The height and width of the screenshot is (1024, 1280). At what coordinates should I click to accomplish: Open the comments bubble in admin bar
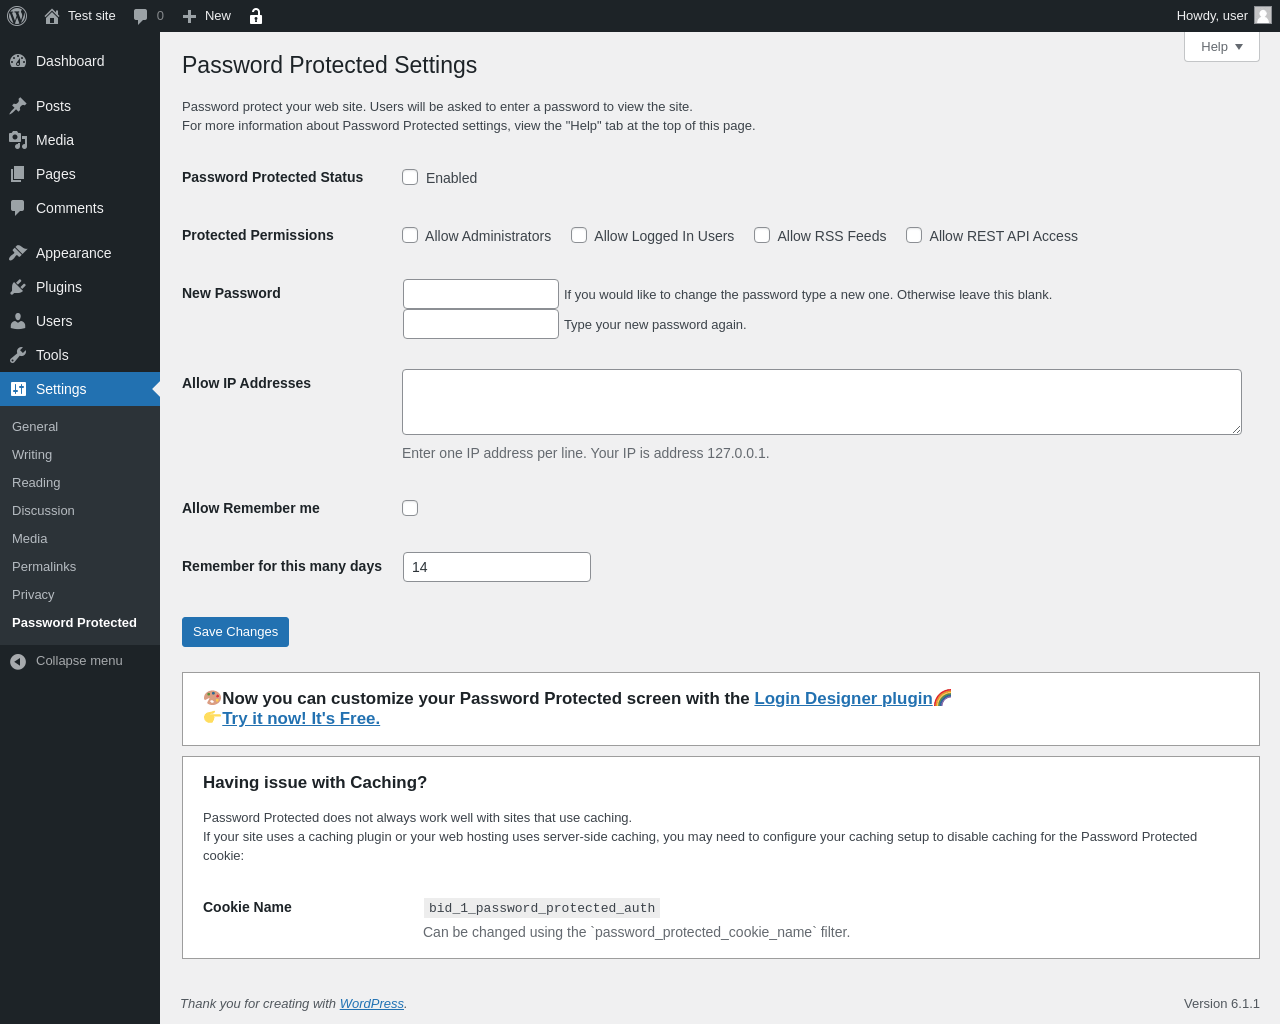tap(141, 16)
